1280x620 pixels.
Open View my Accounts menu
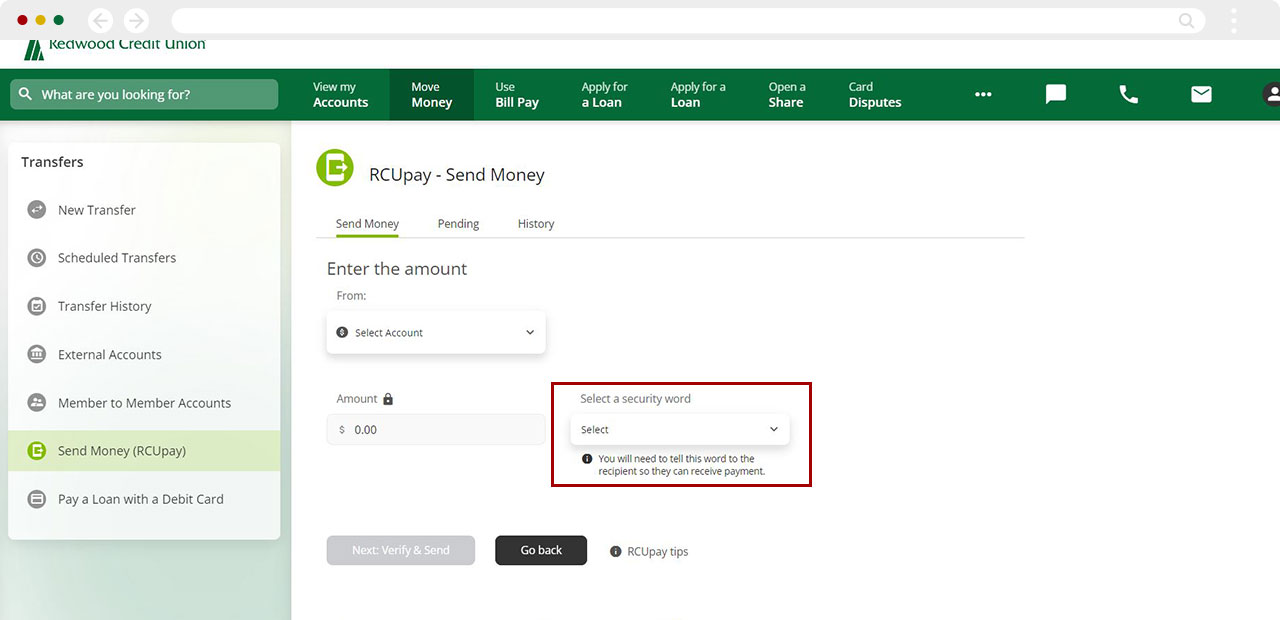pos(340,95)
